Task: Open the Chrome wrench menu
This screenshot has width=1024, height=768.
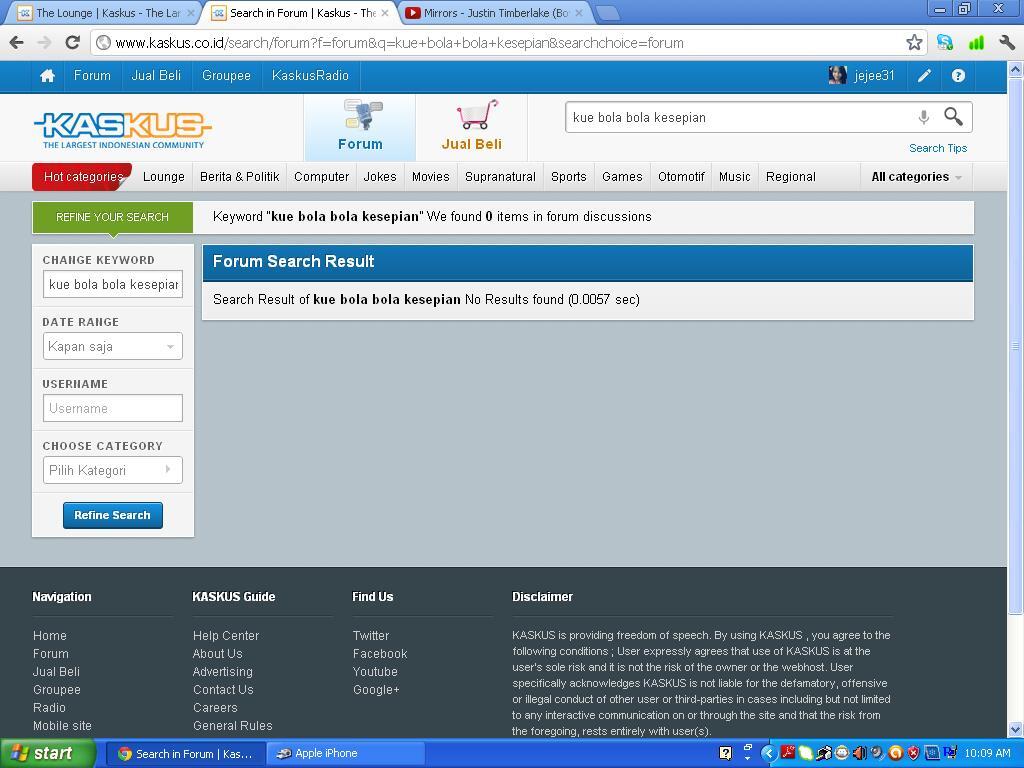Action: (x=1006, y=43)
